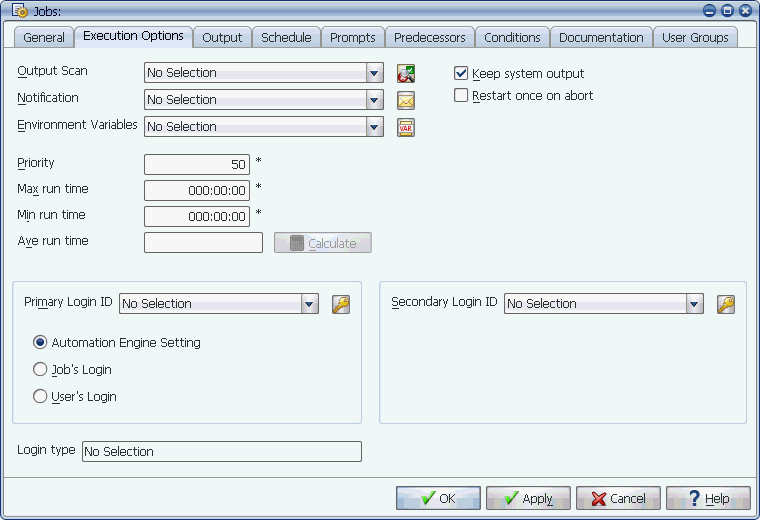Click the Calculate button
This screenshot has height=520, width=760.
323,243
